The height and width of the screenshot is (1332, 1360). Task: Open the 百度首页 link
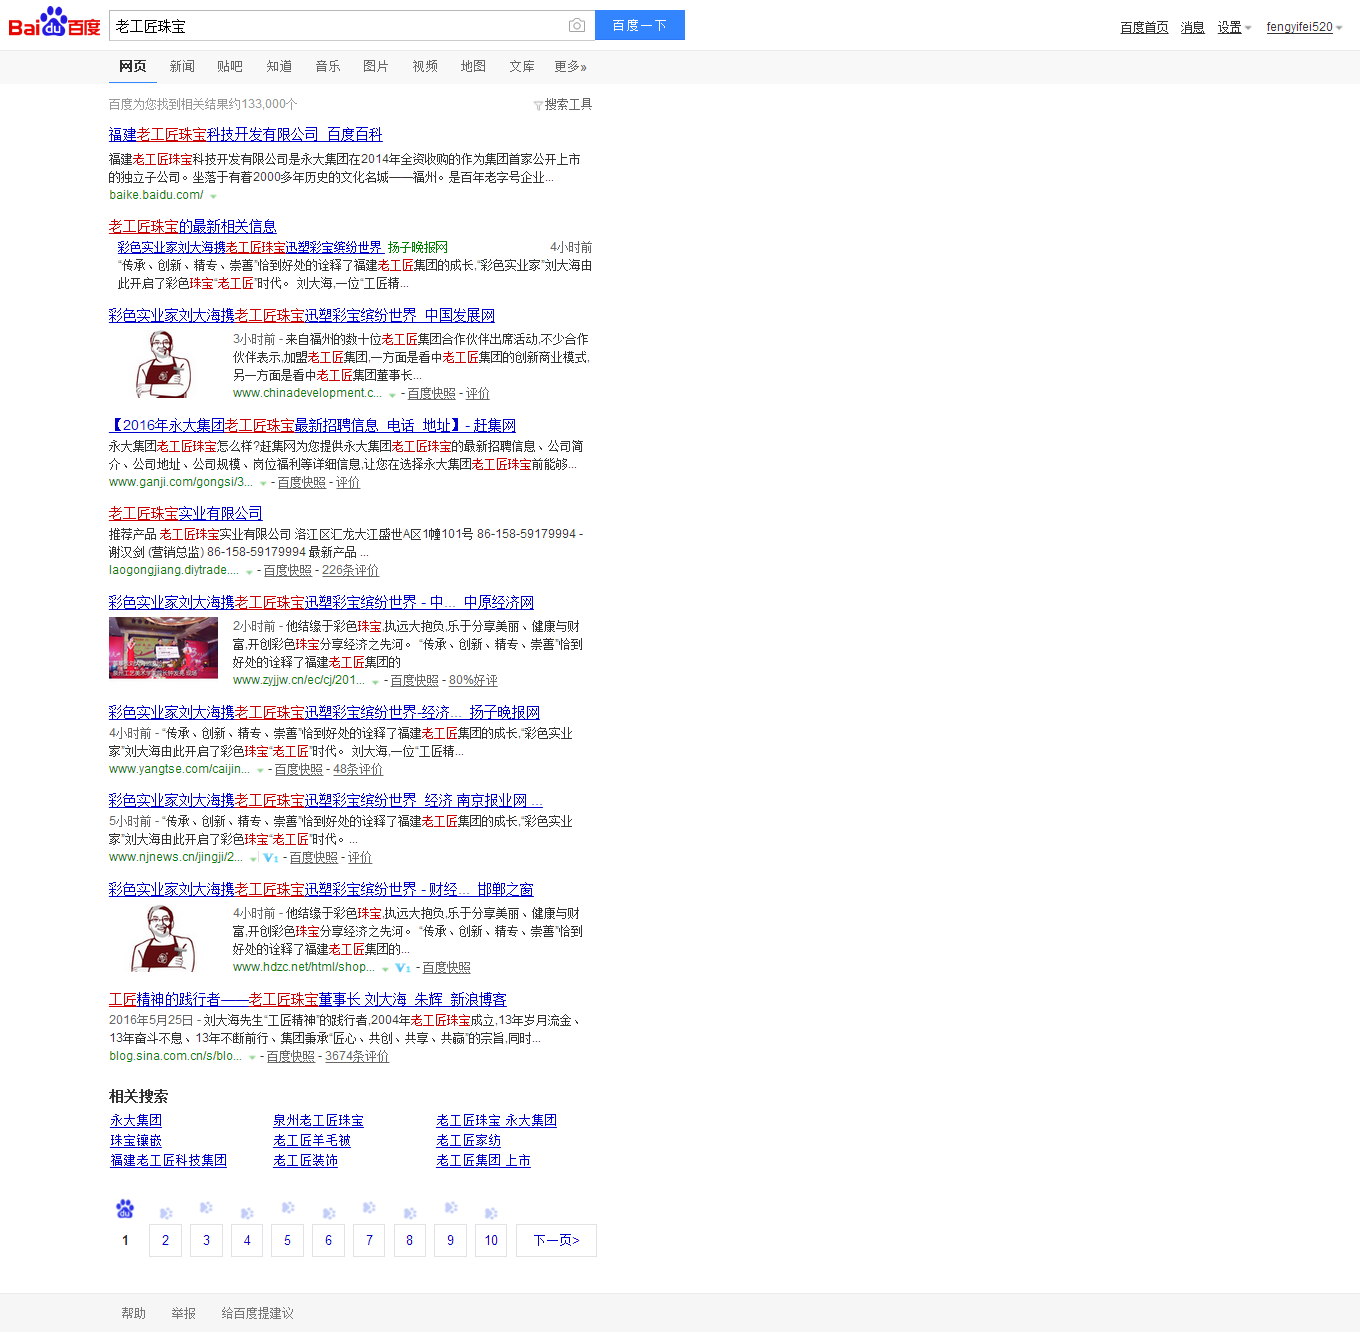click(1144, 27)
